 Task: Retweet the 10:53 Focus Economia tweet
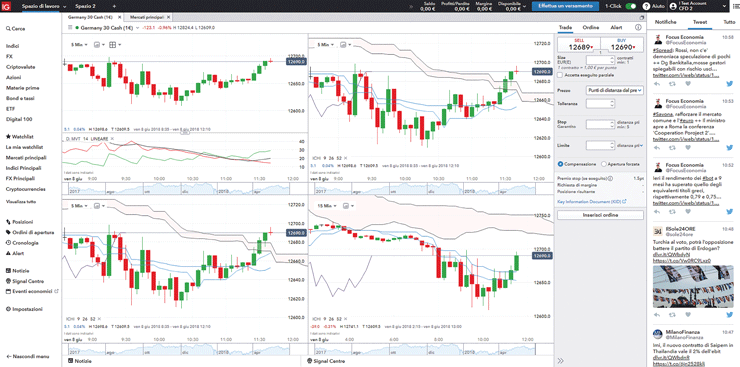click(x=672, y=148)
